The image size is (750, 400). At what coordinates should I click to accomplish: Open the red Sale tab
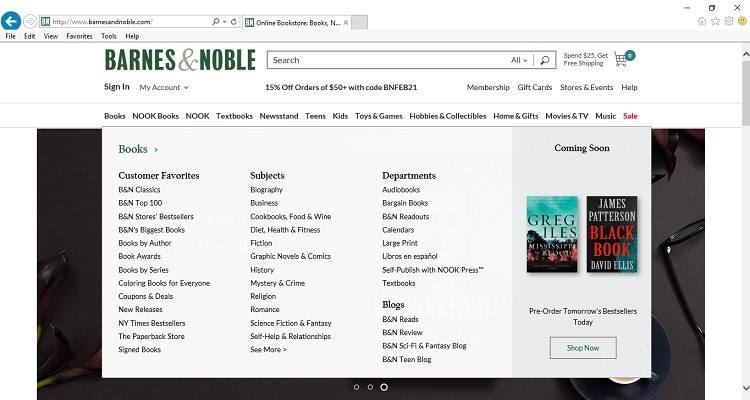click(x=630, y=116)
